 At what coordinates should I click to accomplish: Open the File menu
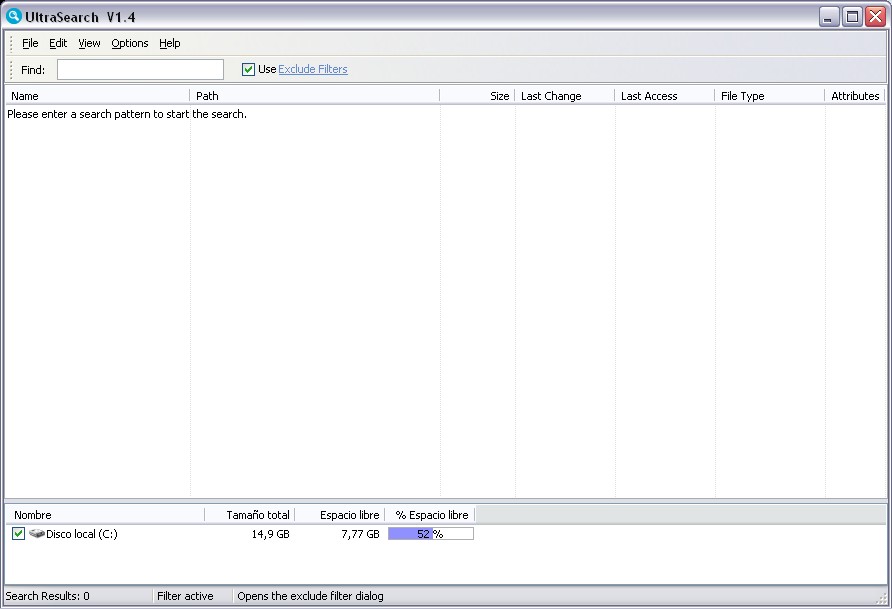coord(30,43)
